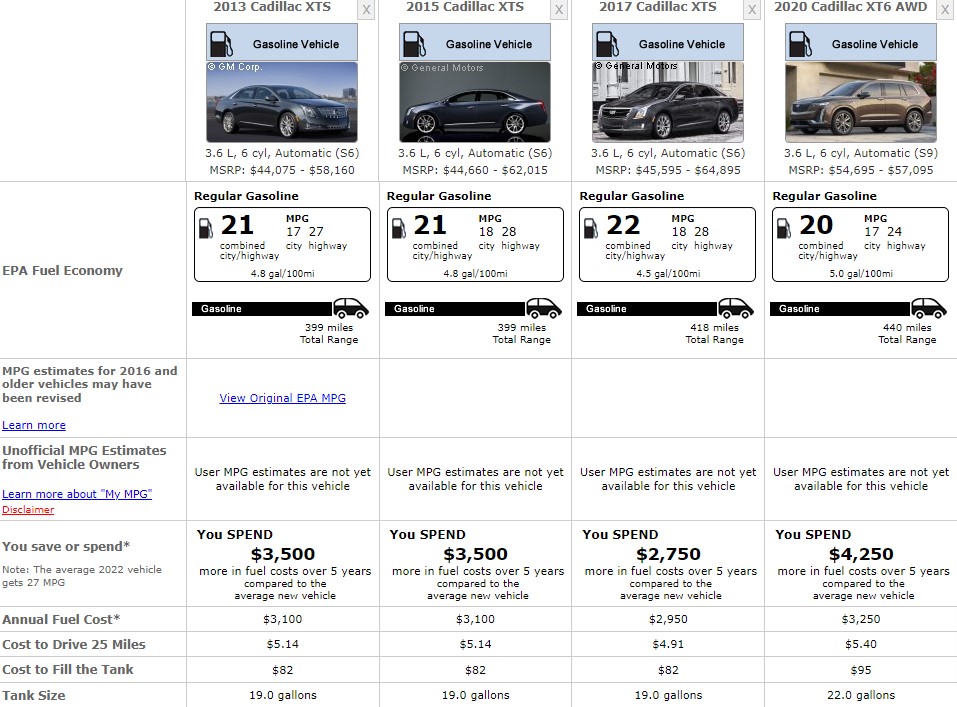The width and height of the screenshot is (957, 707).
Task: Open the 2015 Cadillac XTS photo
Action: pyautogui.click(x=475, y=102)
